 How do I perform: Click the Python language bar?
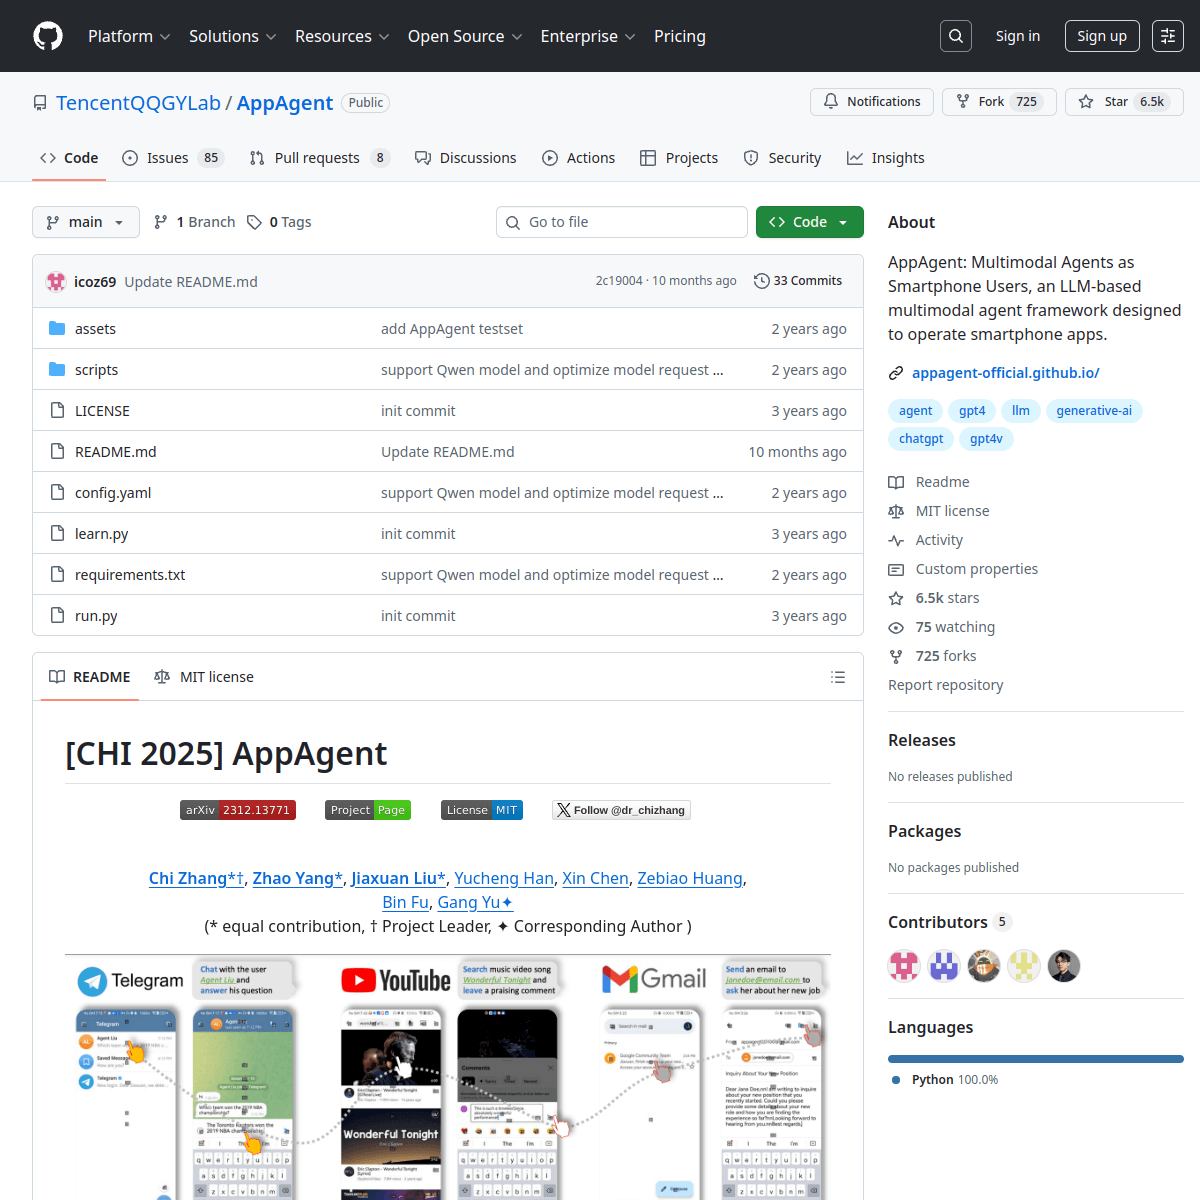[1036, 1058]
